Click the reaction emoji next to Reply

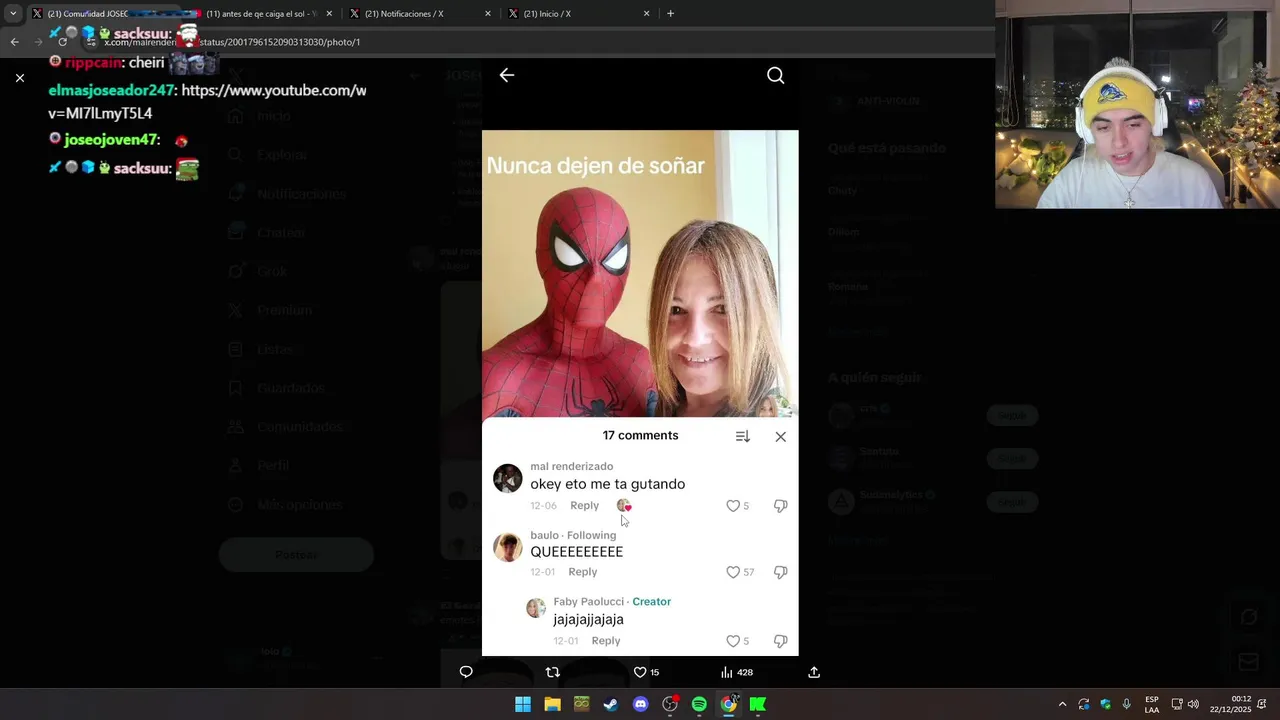(623, 506)
